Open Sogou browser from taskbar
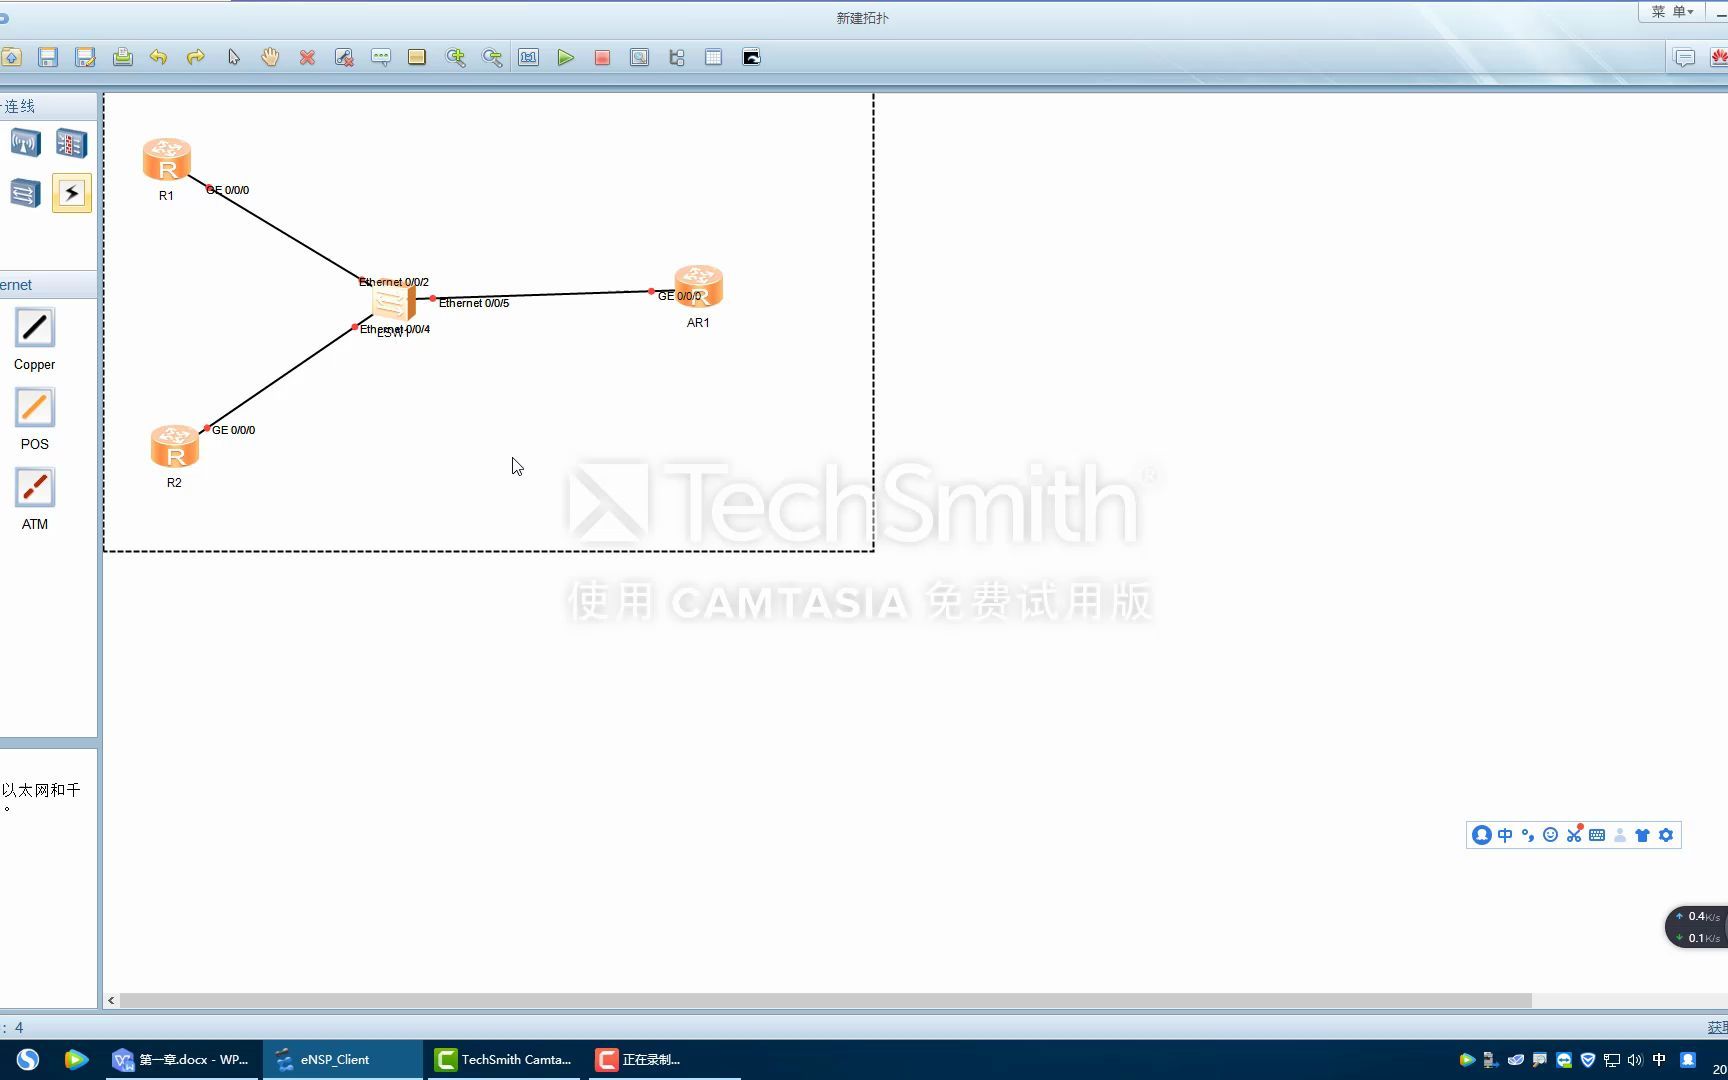 tap(28, 1060)
